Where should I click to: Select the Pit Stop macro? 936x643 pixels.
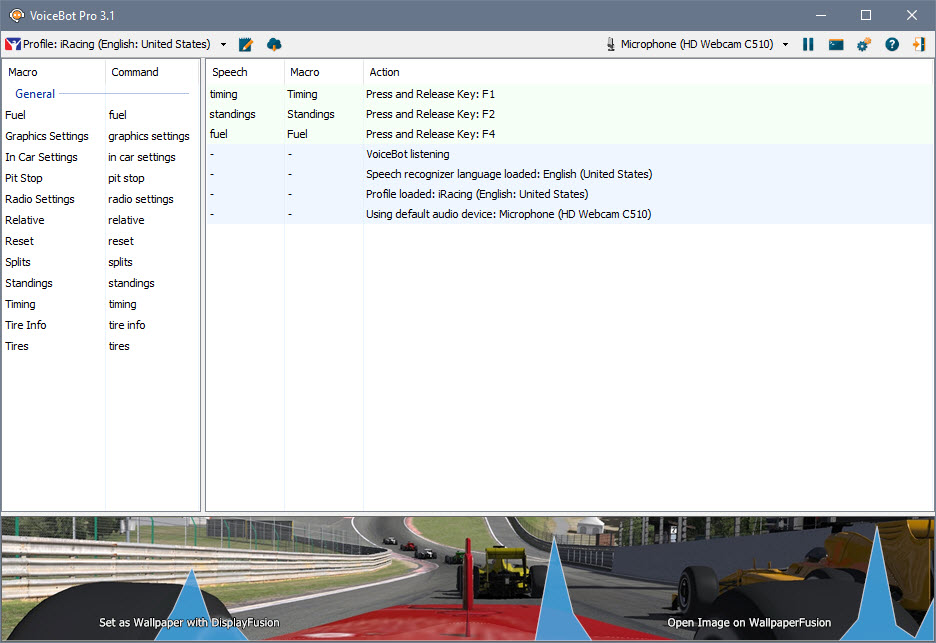point(24,178)
